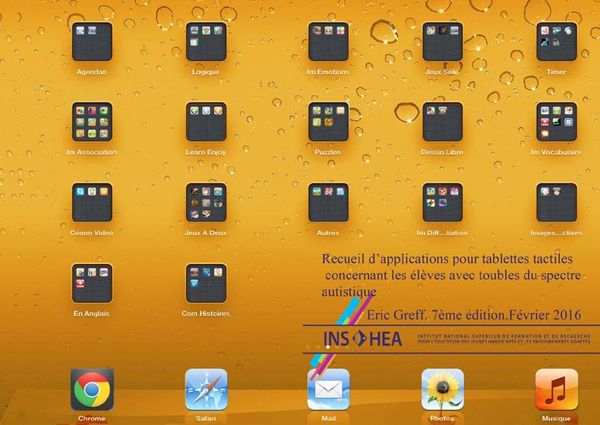Tap the Dessin Libre folder
Screen dimensions: 600x425
point(442,122)
